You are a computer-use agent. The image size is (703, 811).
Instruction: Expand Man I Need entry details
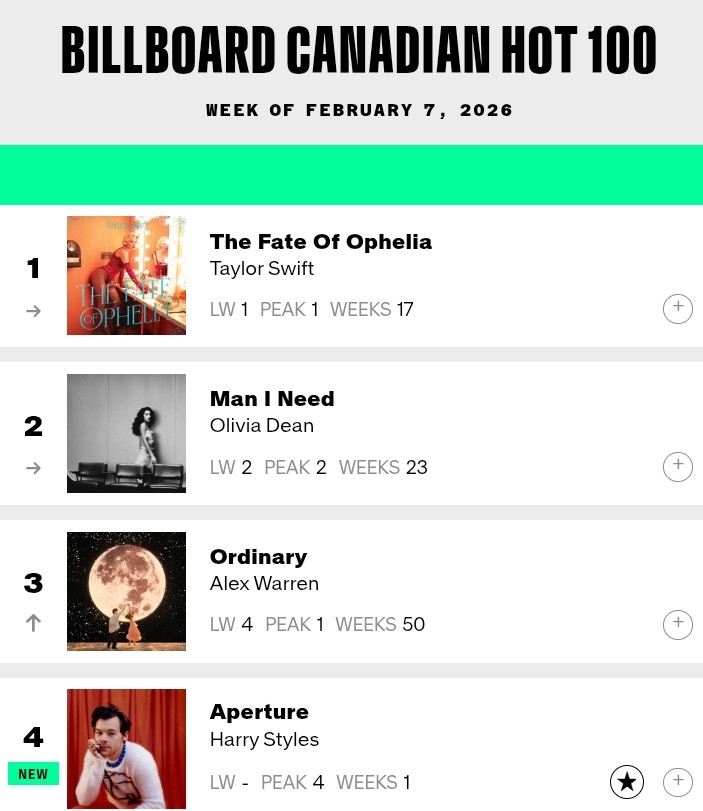pyautogui.click(x=677, y=467)
